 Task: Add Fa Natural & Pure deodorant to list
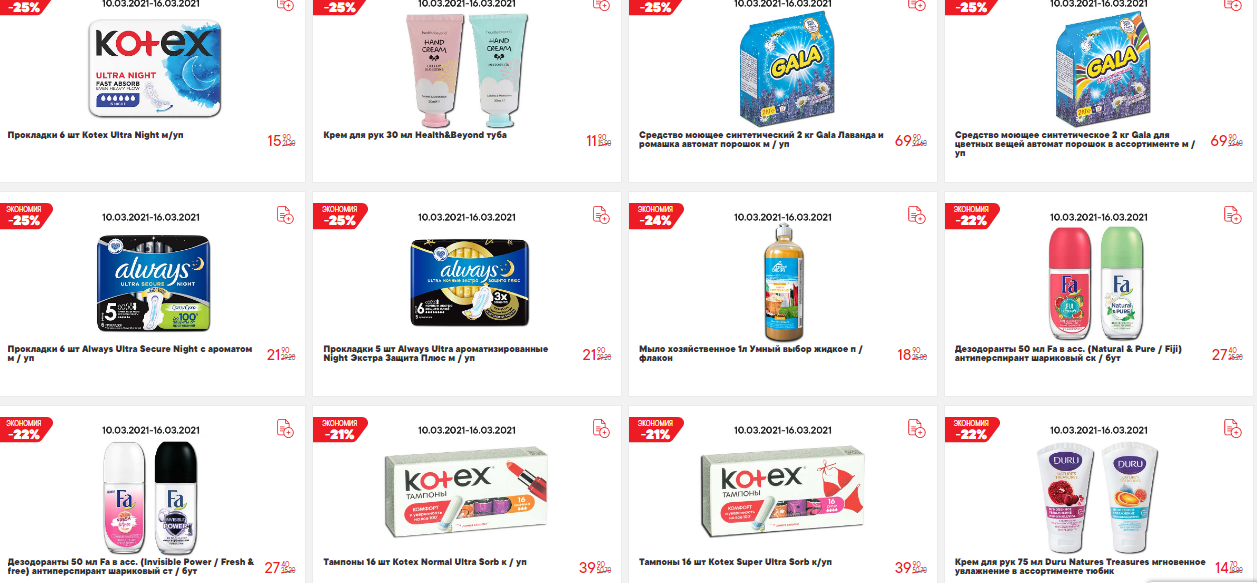point(1233,215)
